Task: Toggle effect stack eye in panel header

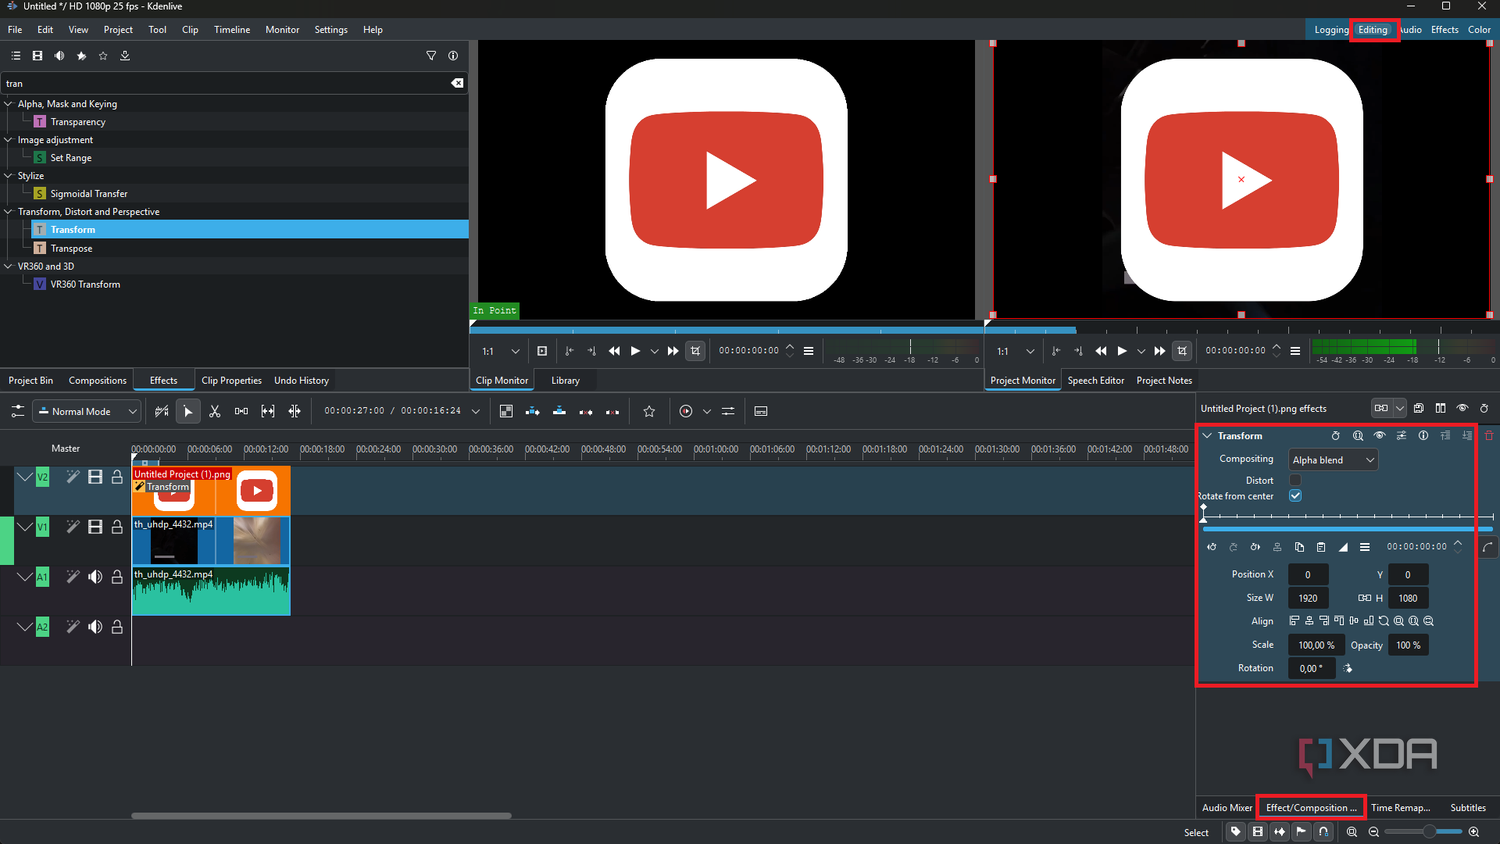Action: coord(1462,408)
